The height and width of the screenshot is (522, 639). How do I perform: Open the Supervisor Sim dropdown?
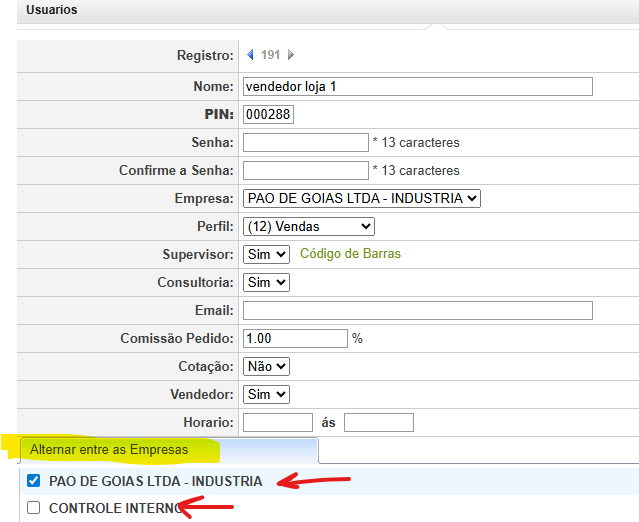[x=266, y=254]
